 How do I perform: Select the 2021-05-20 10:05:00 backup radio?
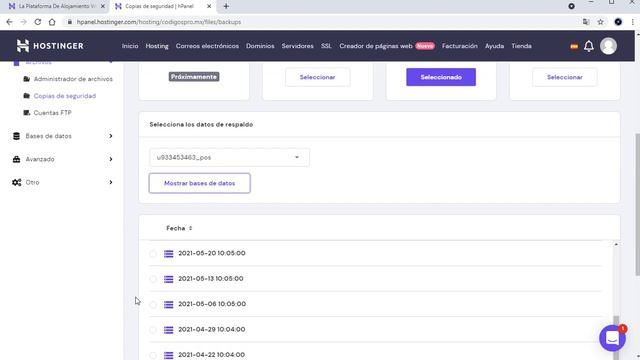153,254
